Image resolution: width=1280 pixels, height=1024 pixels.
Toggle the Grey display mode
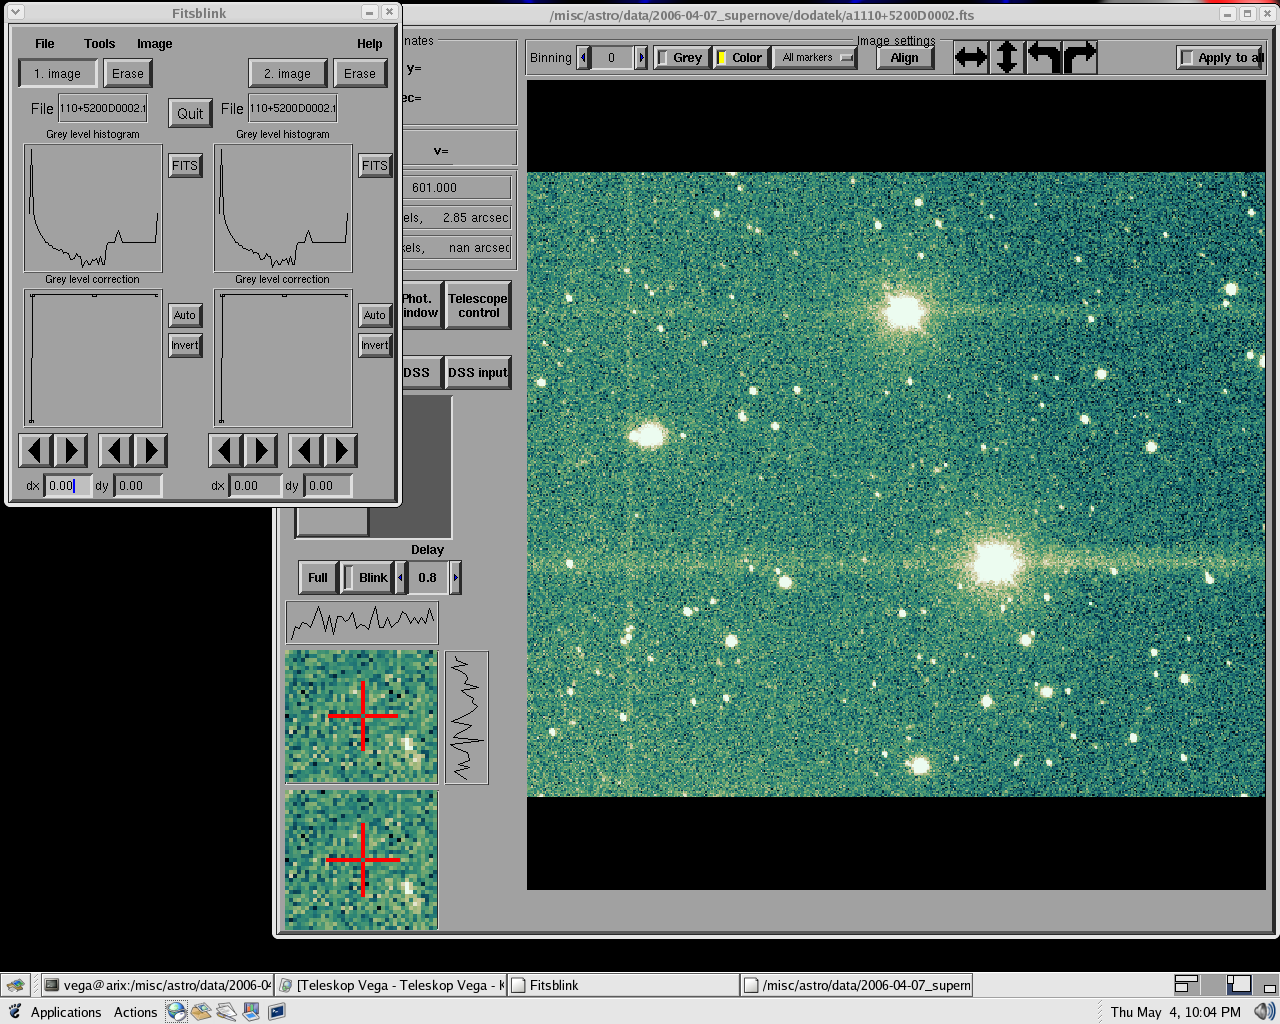click(x=681, y=58)
